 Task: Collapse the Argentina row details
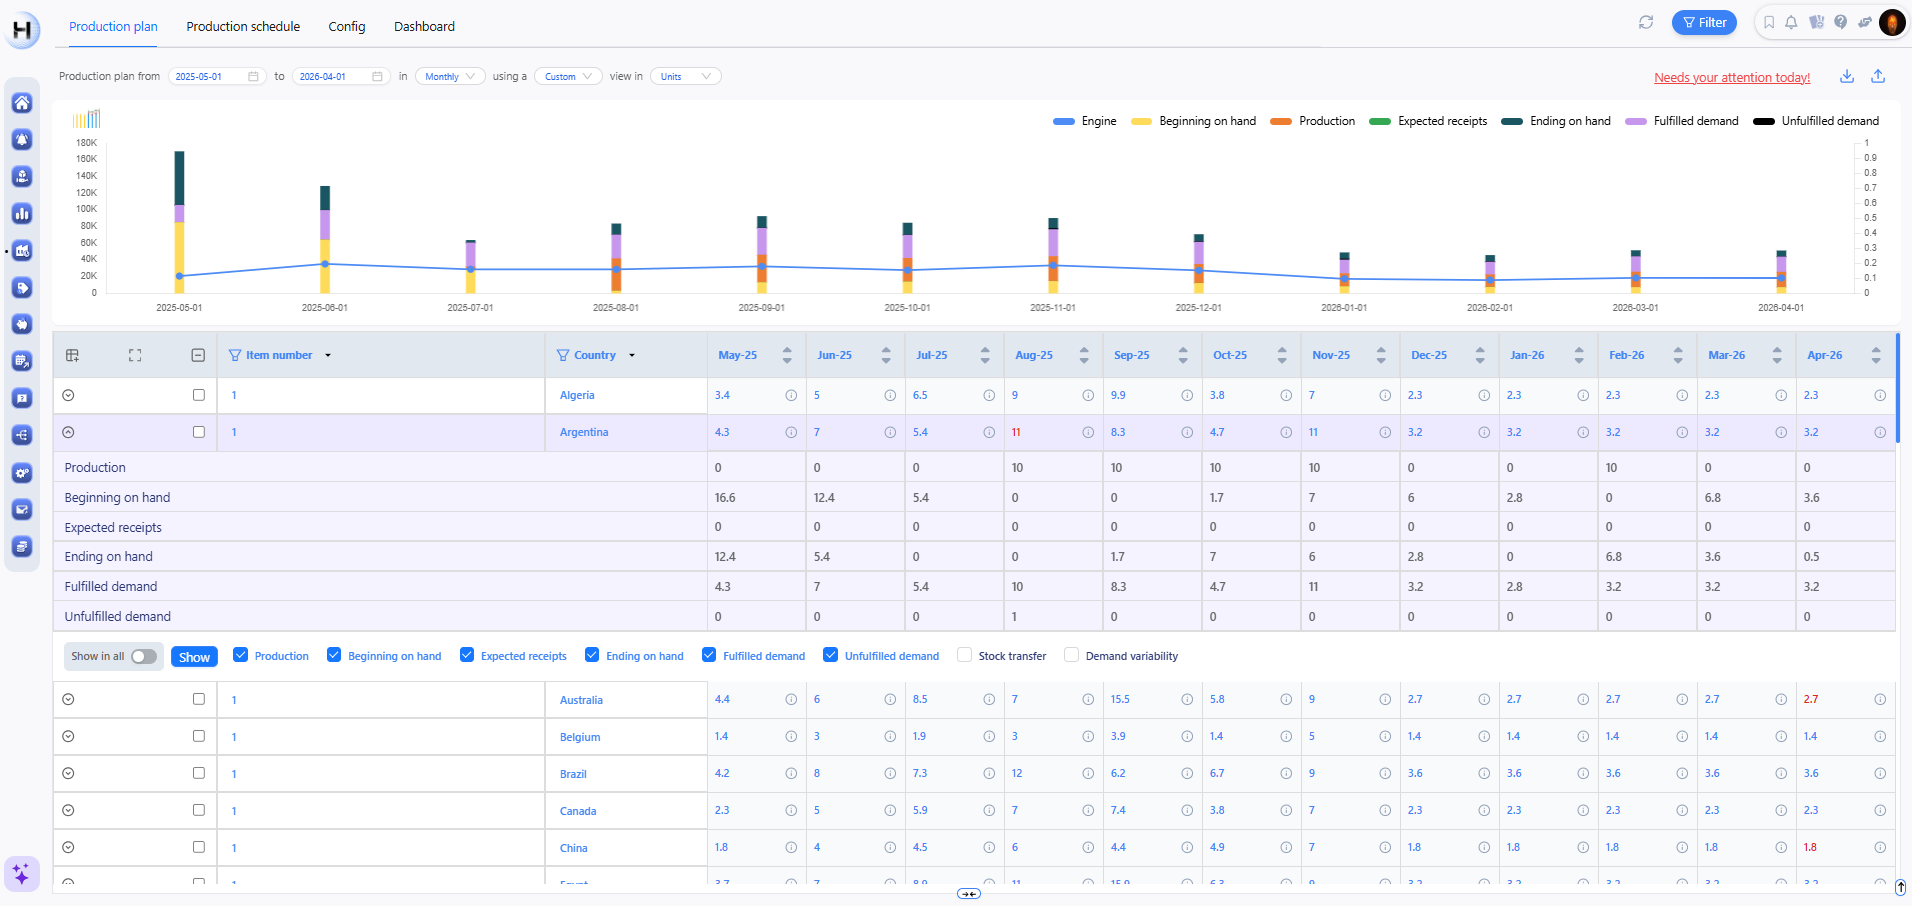pos(68,432)
